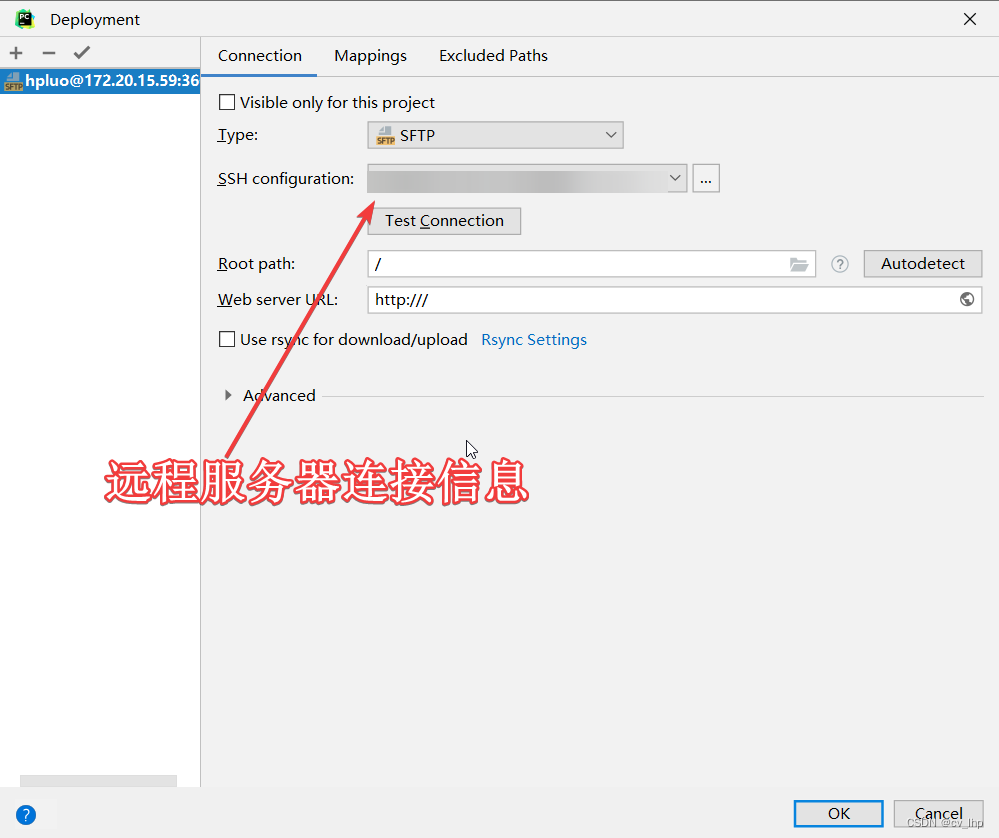
Task: Switch to the Excluded Paths tab
Action: coord(492,55)
